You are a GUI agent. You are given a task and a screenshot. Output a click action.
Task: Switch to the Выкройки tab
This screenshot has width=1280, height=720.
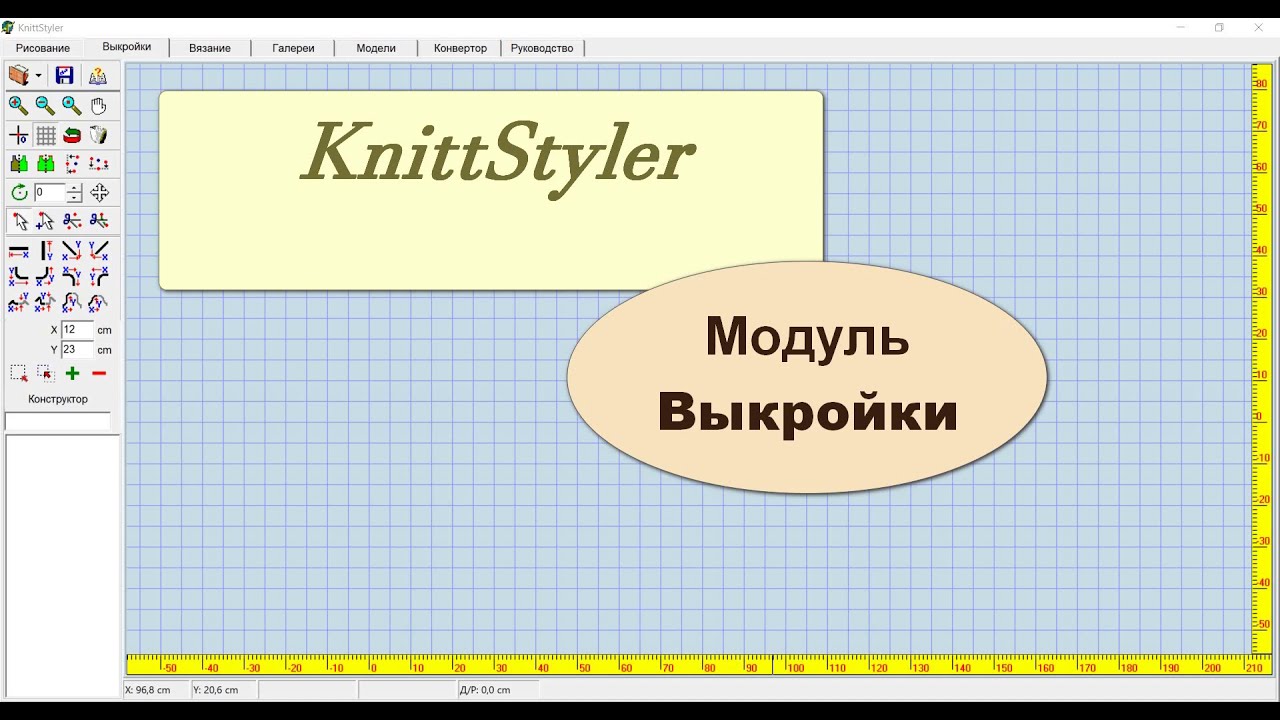click(x=127, y=47)
